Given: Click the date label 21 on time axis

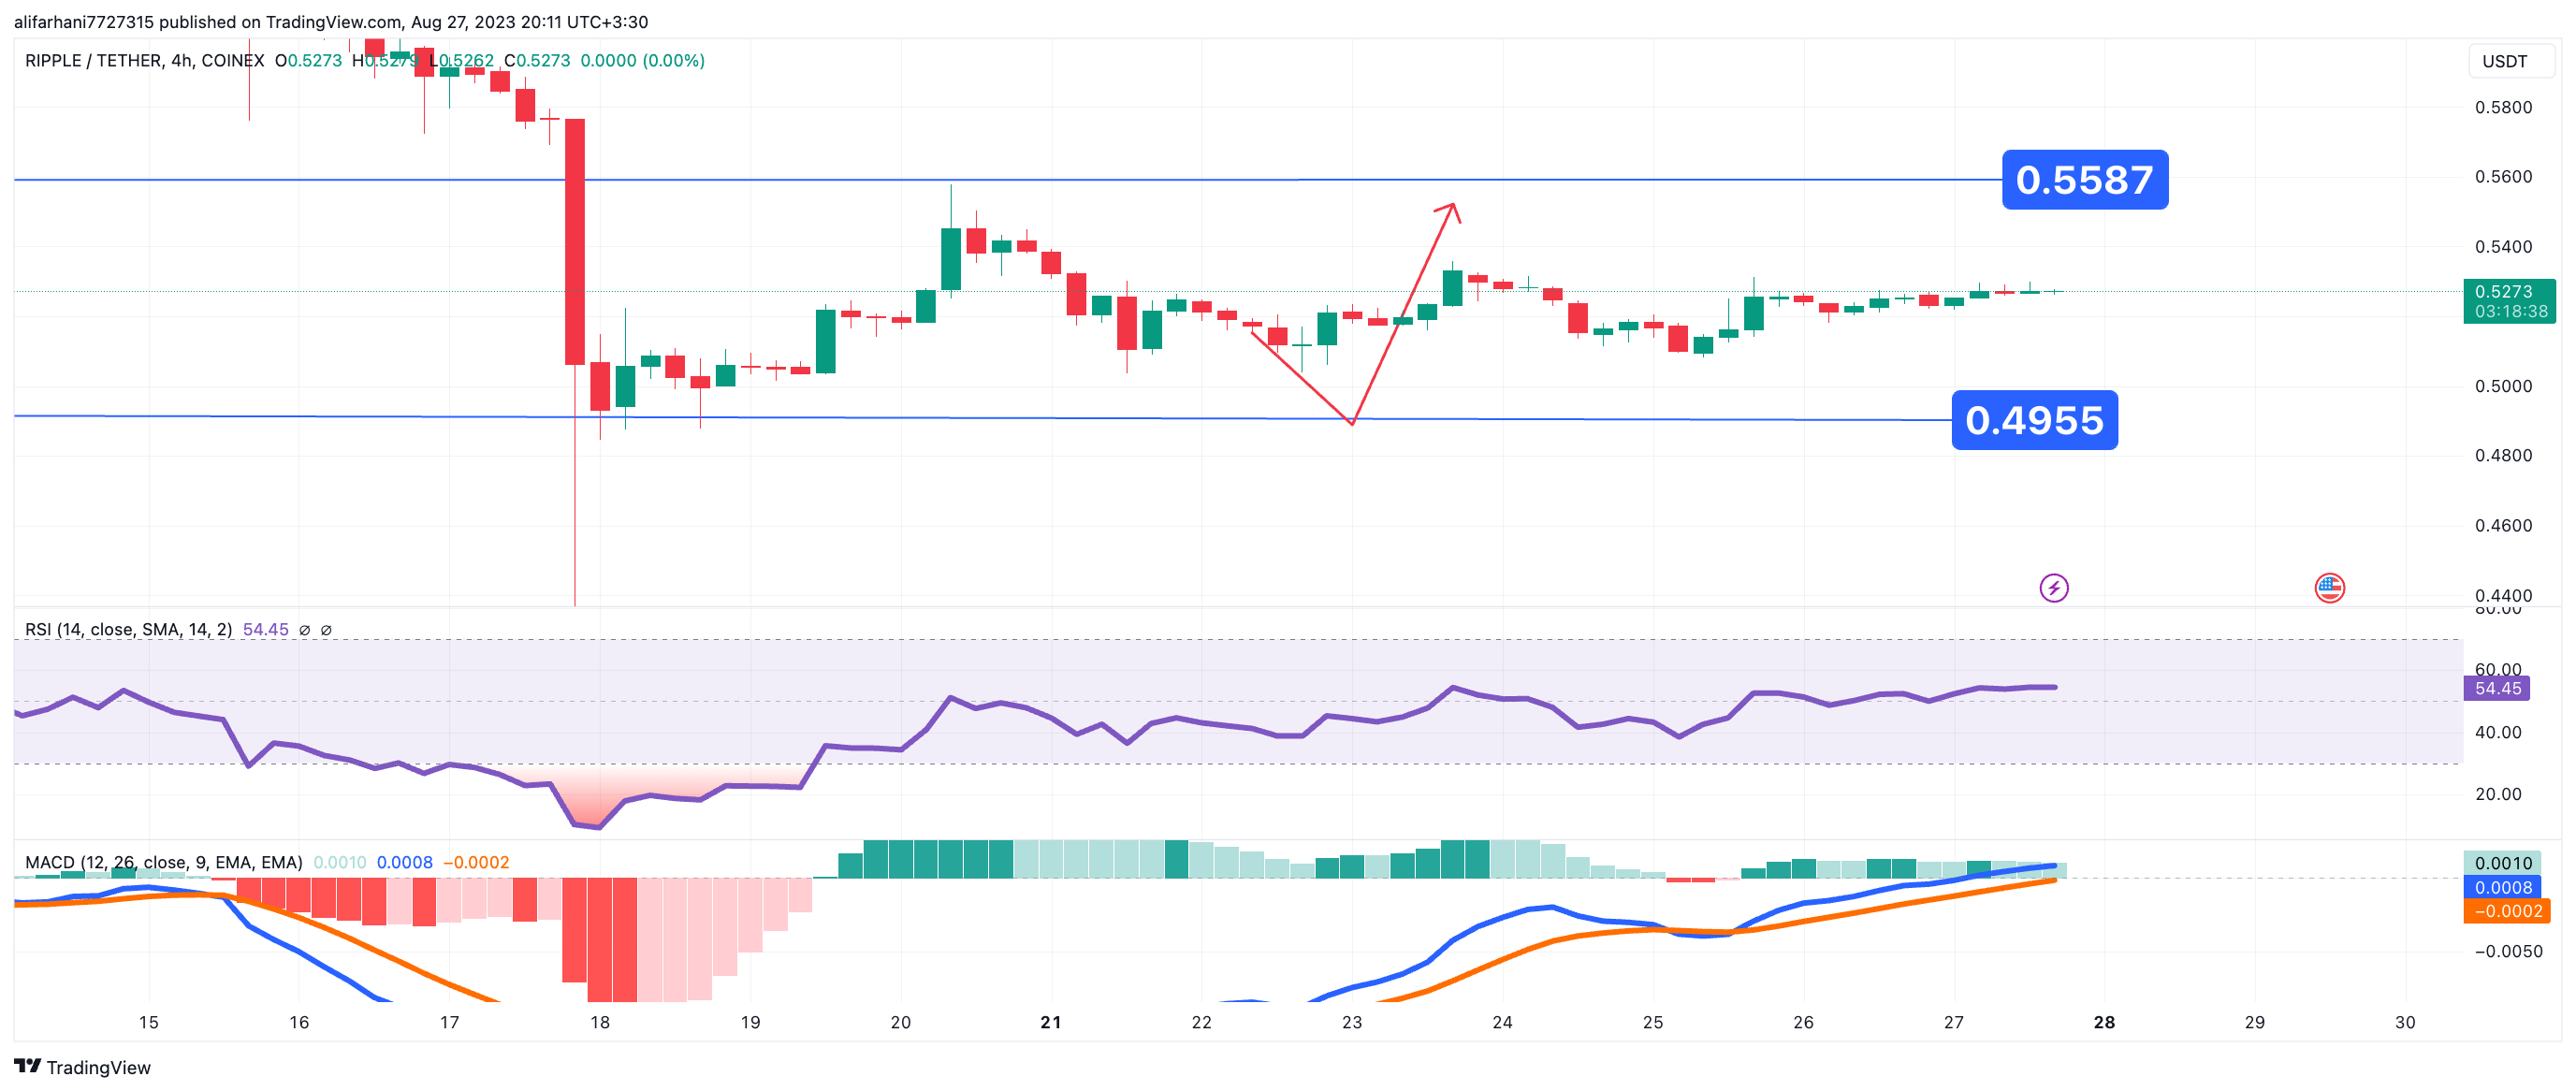Looking at the screenshot, I should coord(1050,1022).
